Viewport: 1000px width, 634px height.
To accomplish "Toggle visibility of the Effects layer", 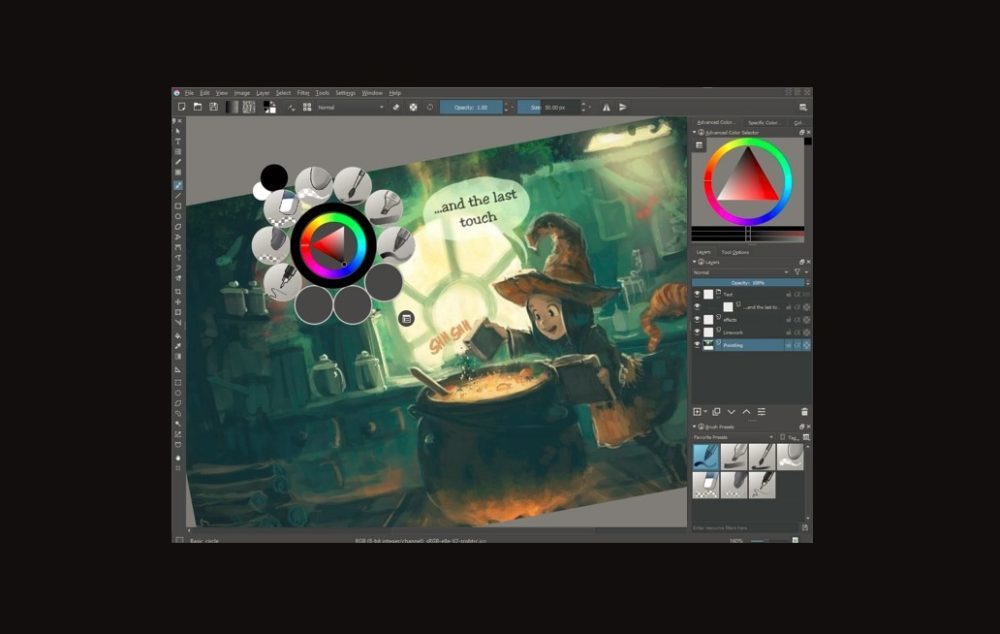I will point(697,319).
